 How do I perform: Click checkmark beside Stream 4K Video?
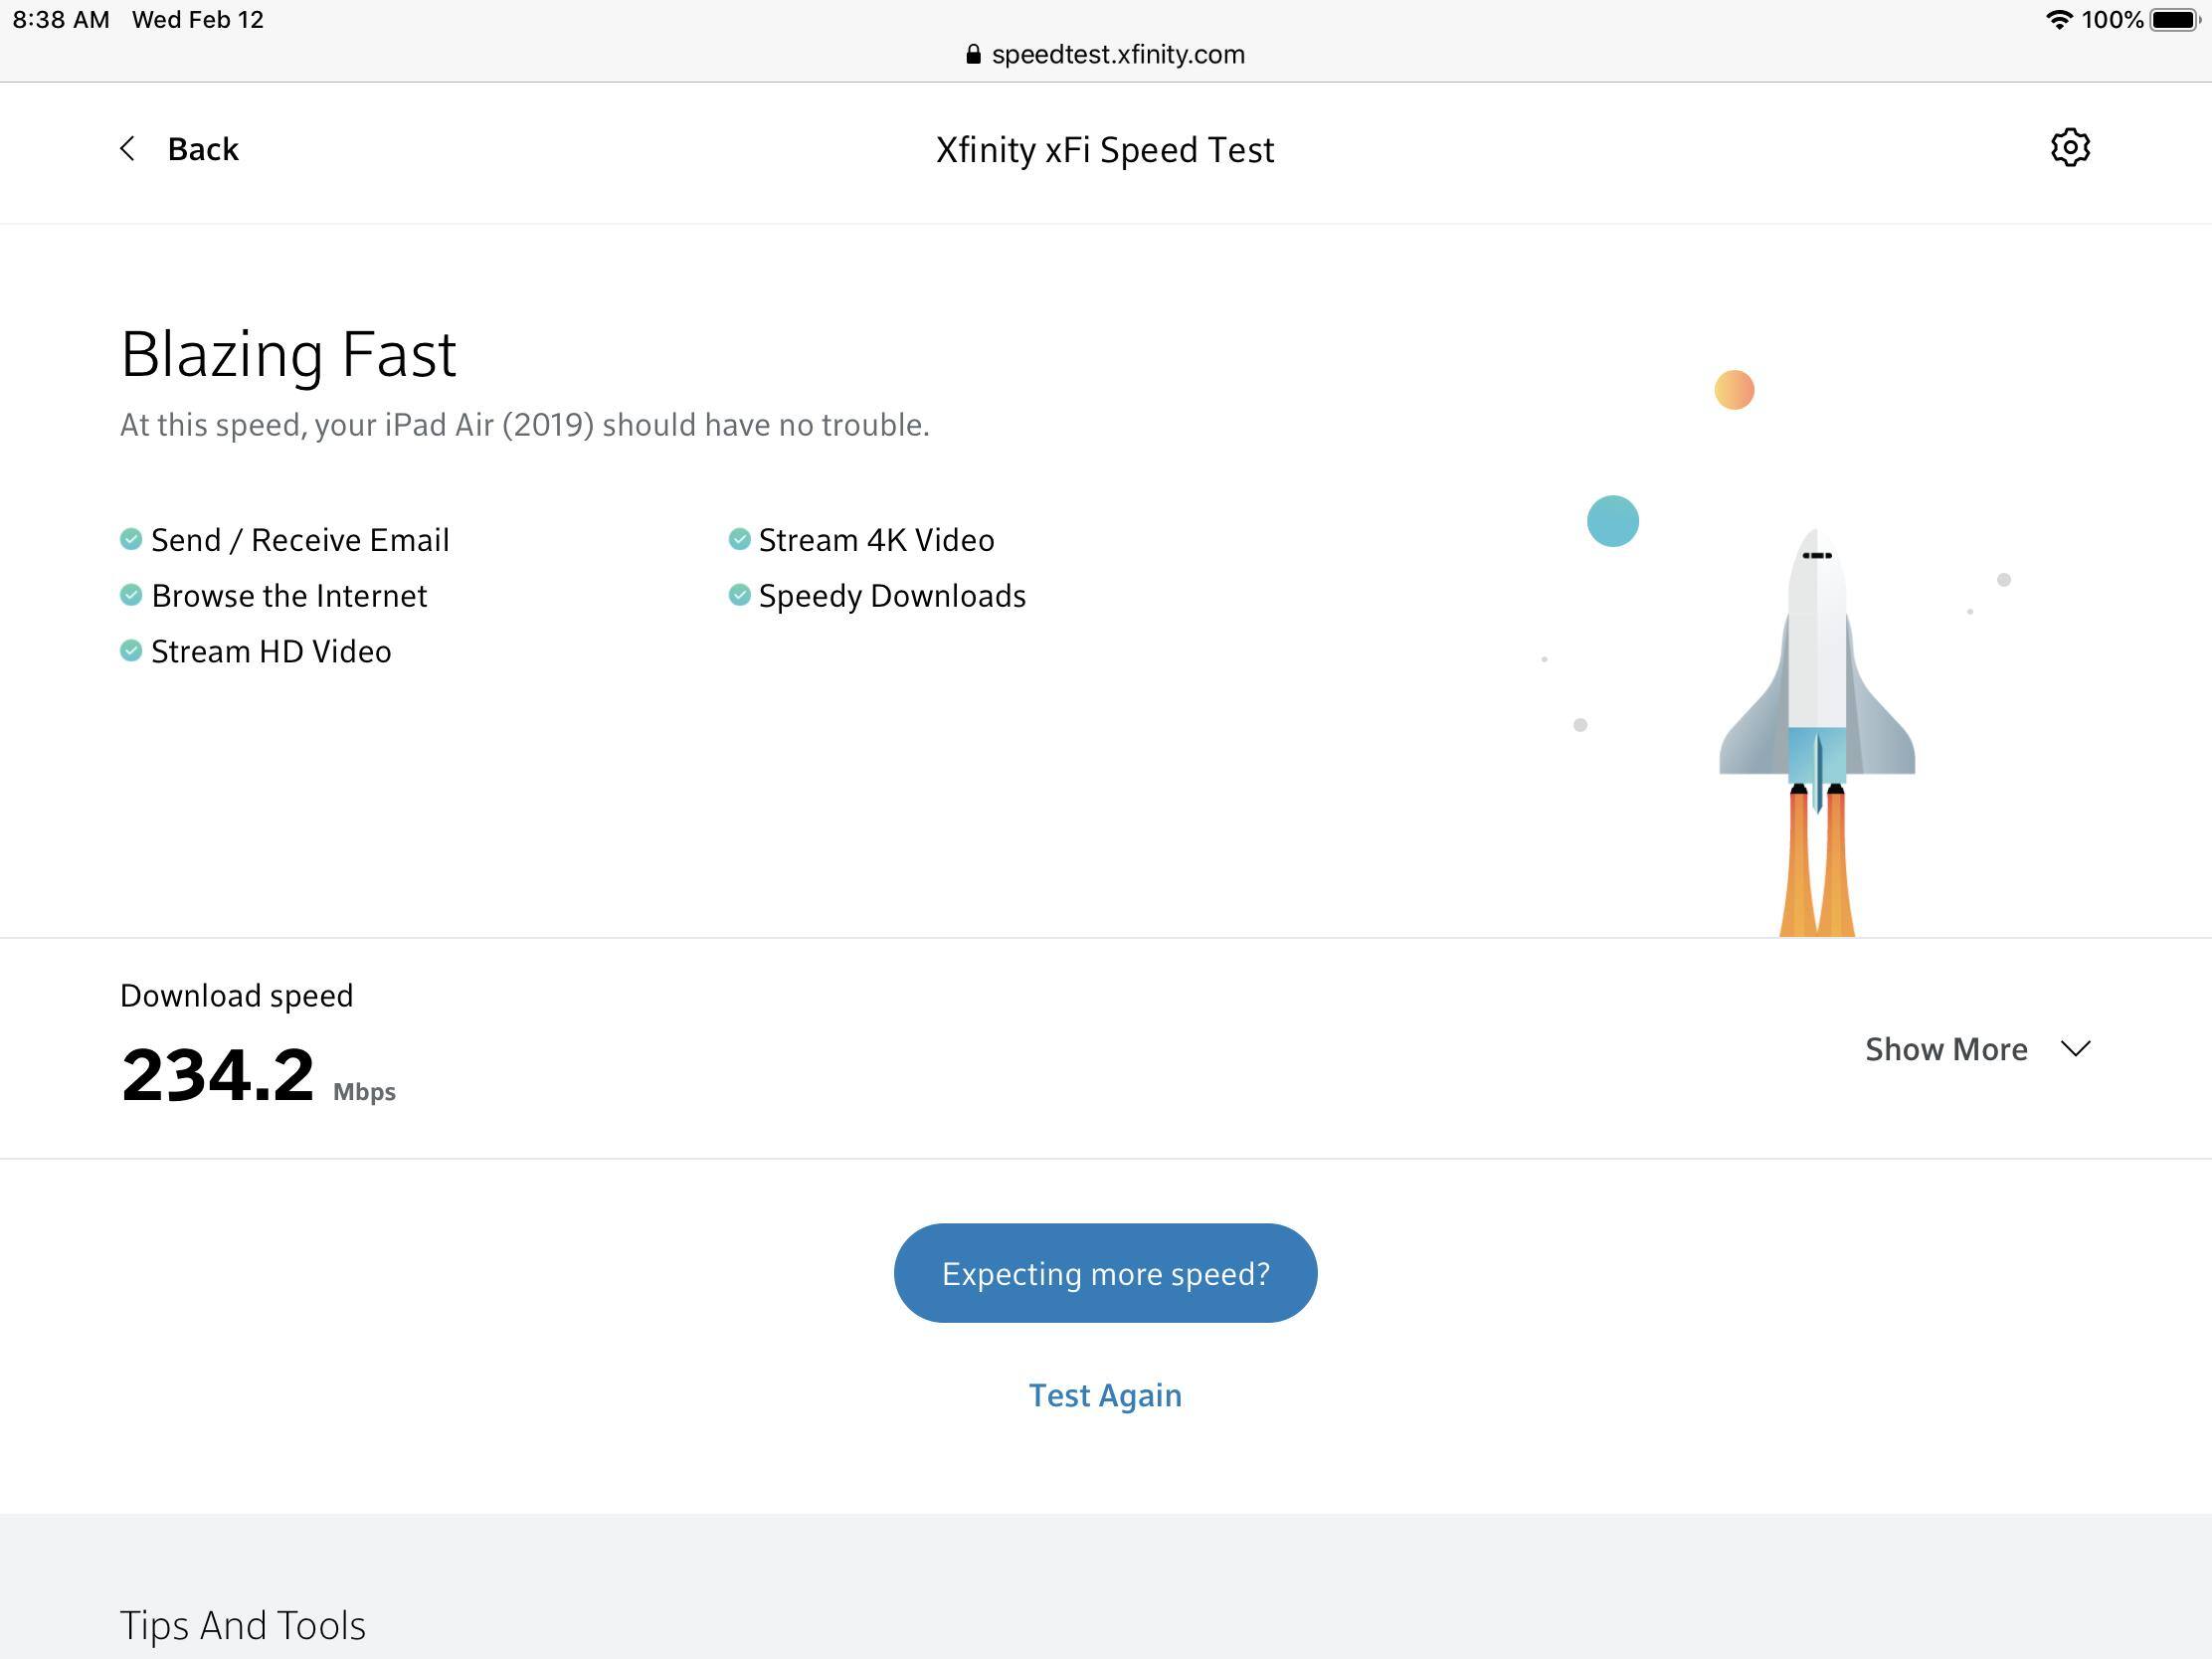click(739, 540)
